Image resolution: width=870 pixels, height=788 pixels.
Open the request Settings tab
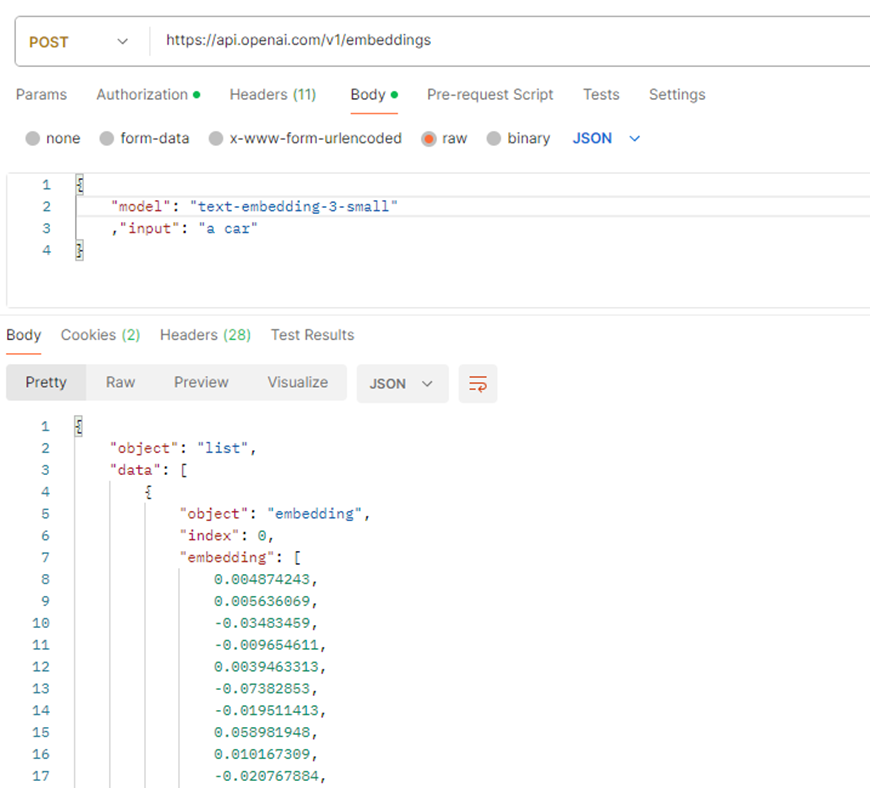pyautogui.click(x=677, y=95)
